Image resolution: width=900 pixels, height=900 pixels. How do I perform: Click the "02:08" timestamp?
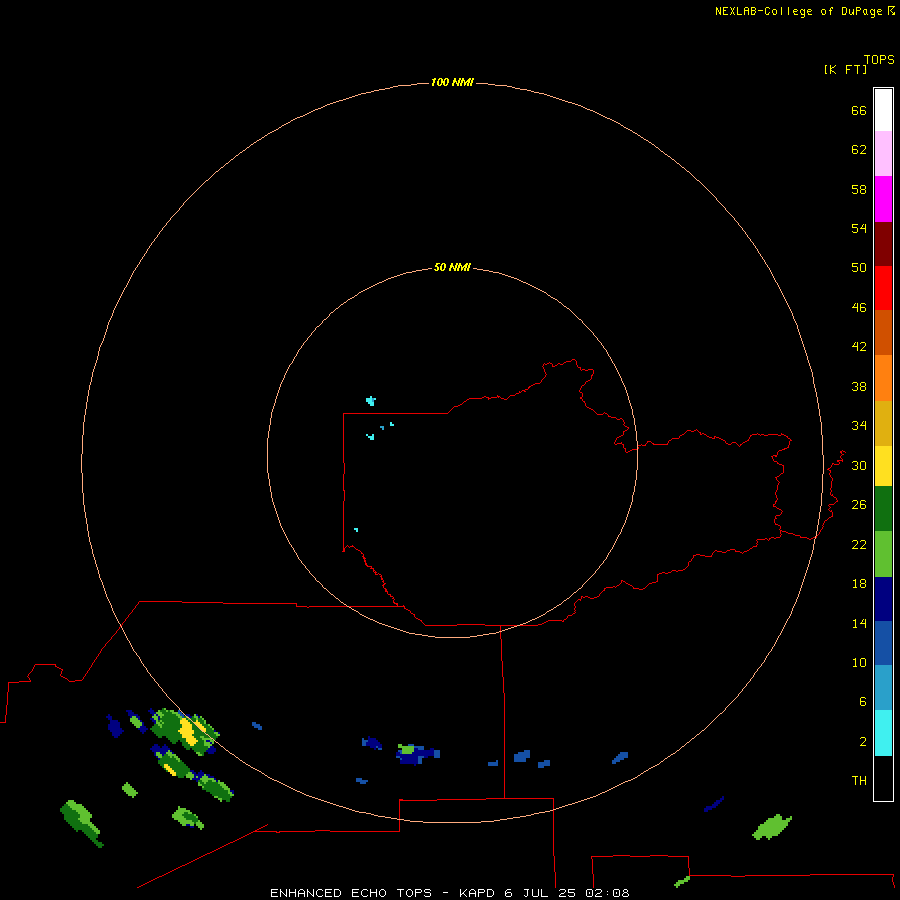pyautogui.click(x=607, y=893)
